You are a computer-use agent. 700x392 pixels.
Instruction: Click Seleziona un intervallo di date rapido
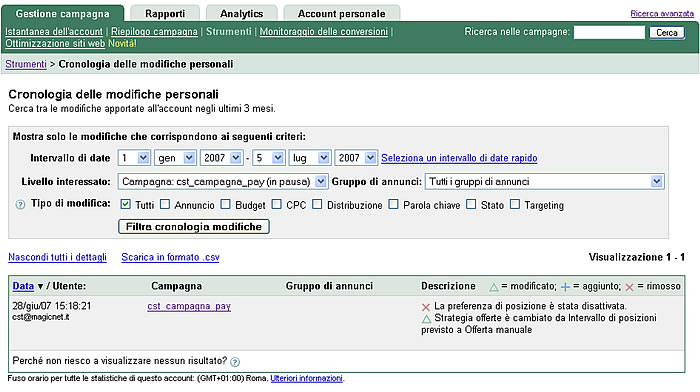coord(459,158)
